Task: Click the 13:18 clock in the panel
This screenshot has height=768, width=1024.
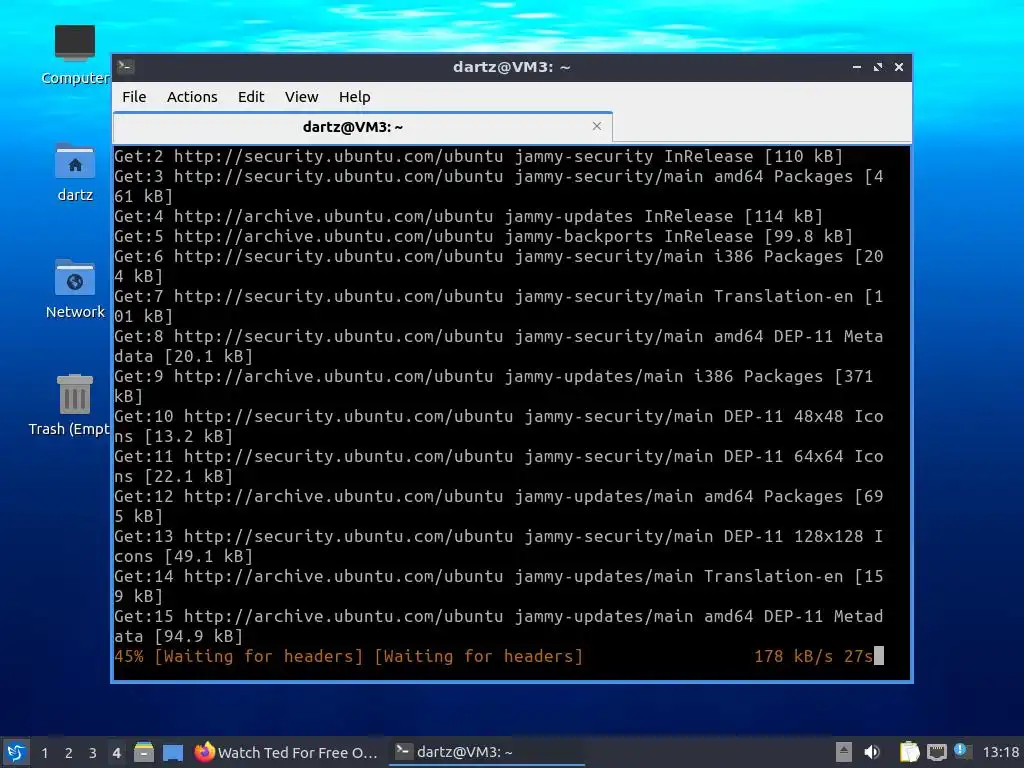Action: 1000,752
